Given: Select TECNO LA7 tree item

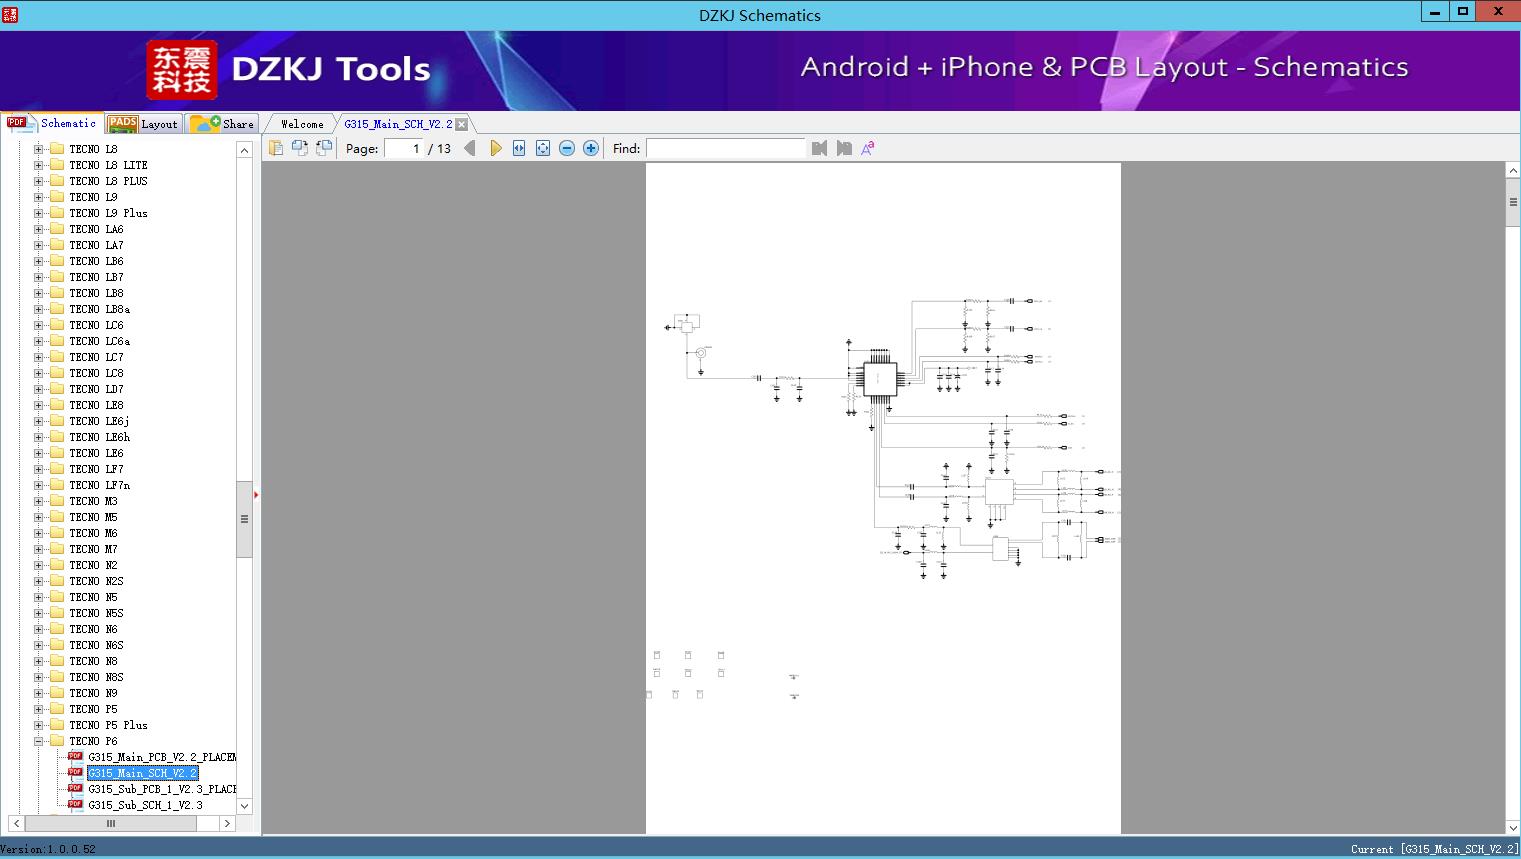Looking at the screenshot, I should (96, 245).
